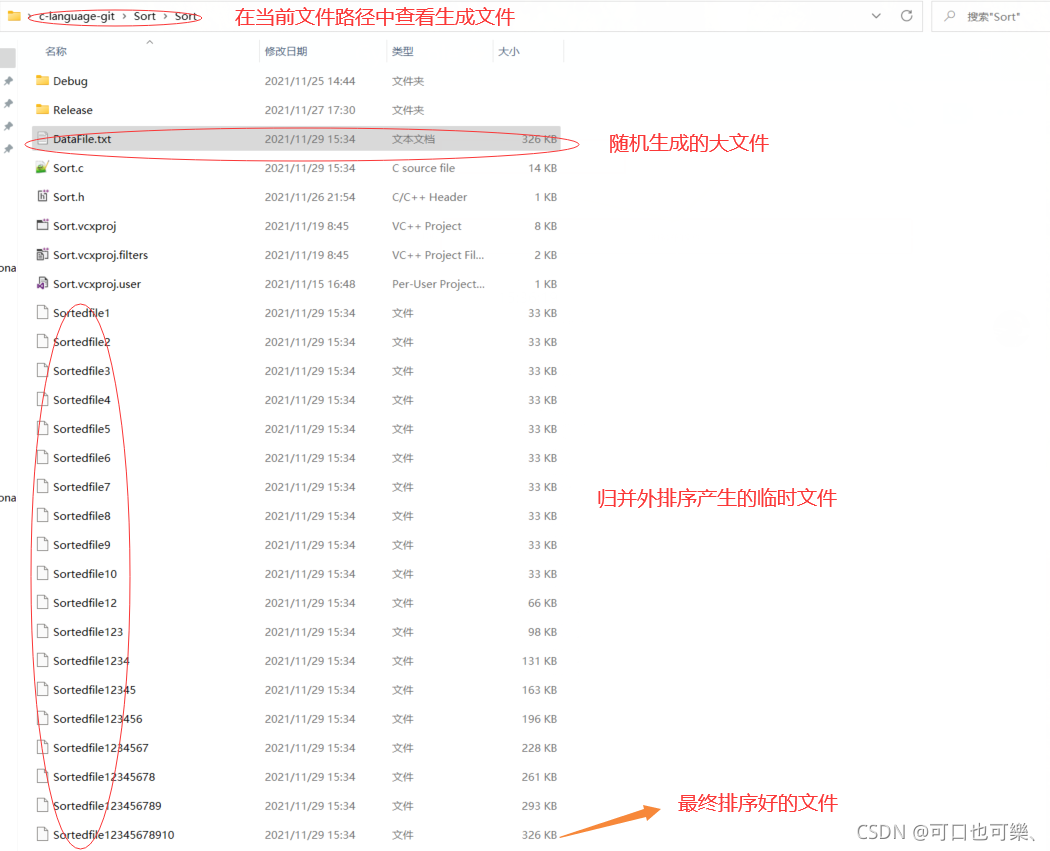Select the Sortedfile2 file name
Screen dimensions: 1050x851
(82, 341)
